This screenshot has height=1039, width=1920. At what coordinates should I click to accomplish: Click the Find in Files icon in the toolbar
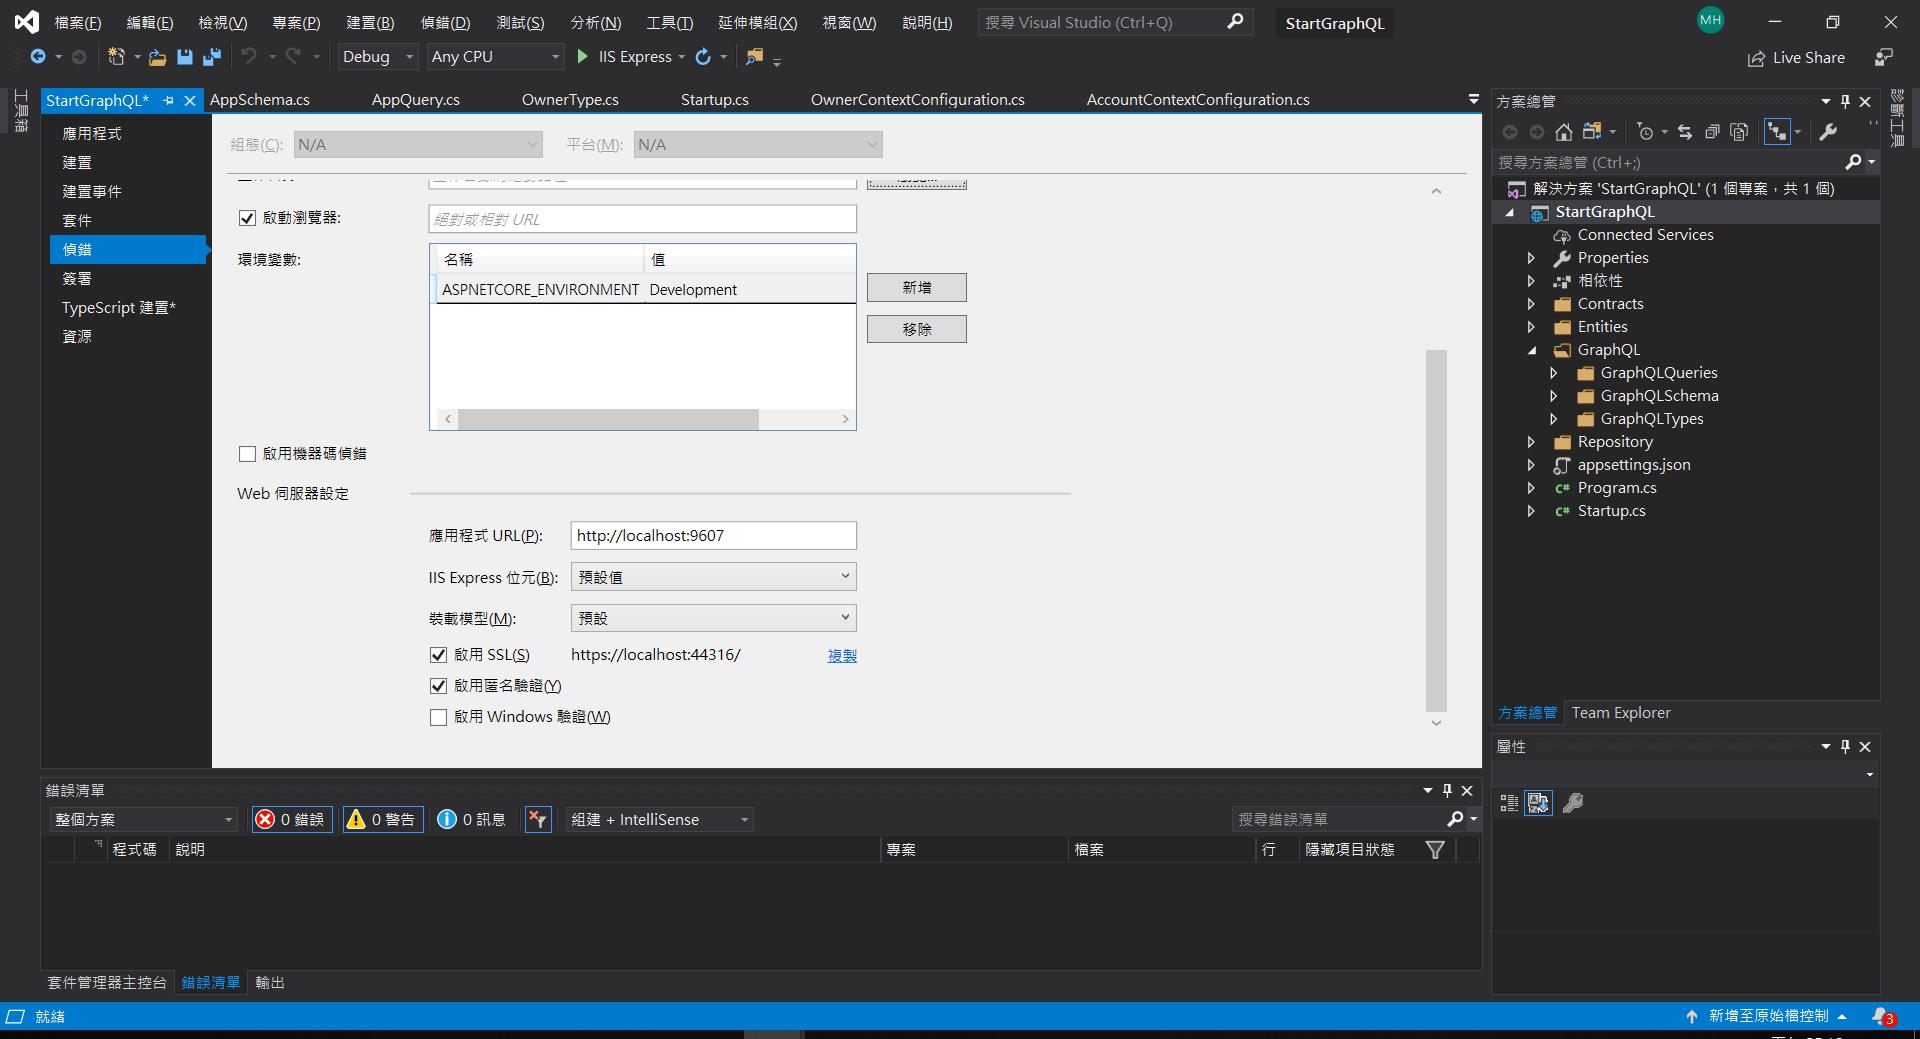tap(754, 57)
